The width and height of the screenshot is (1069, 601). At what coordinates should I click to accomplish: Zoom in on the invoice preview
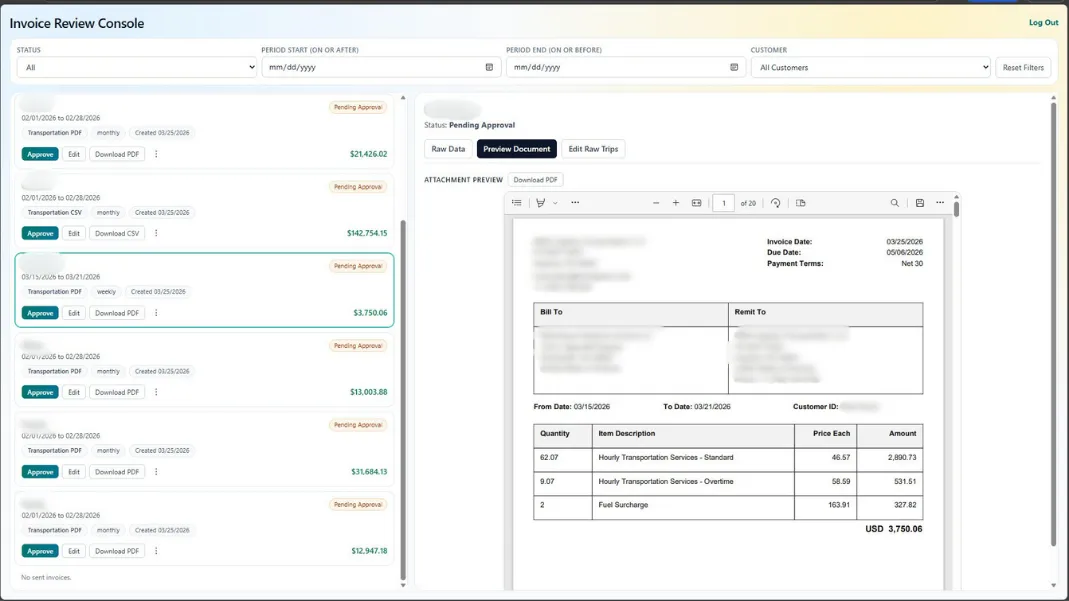674,202
